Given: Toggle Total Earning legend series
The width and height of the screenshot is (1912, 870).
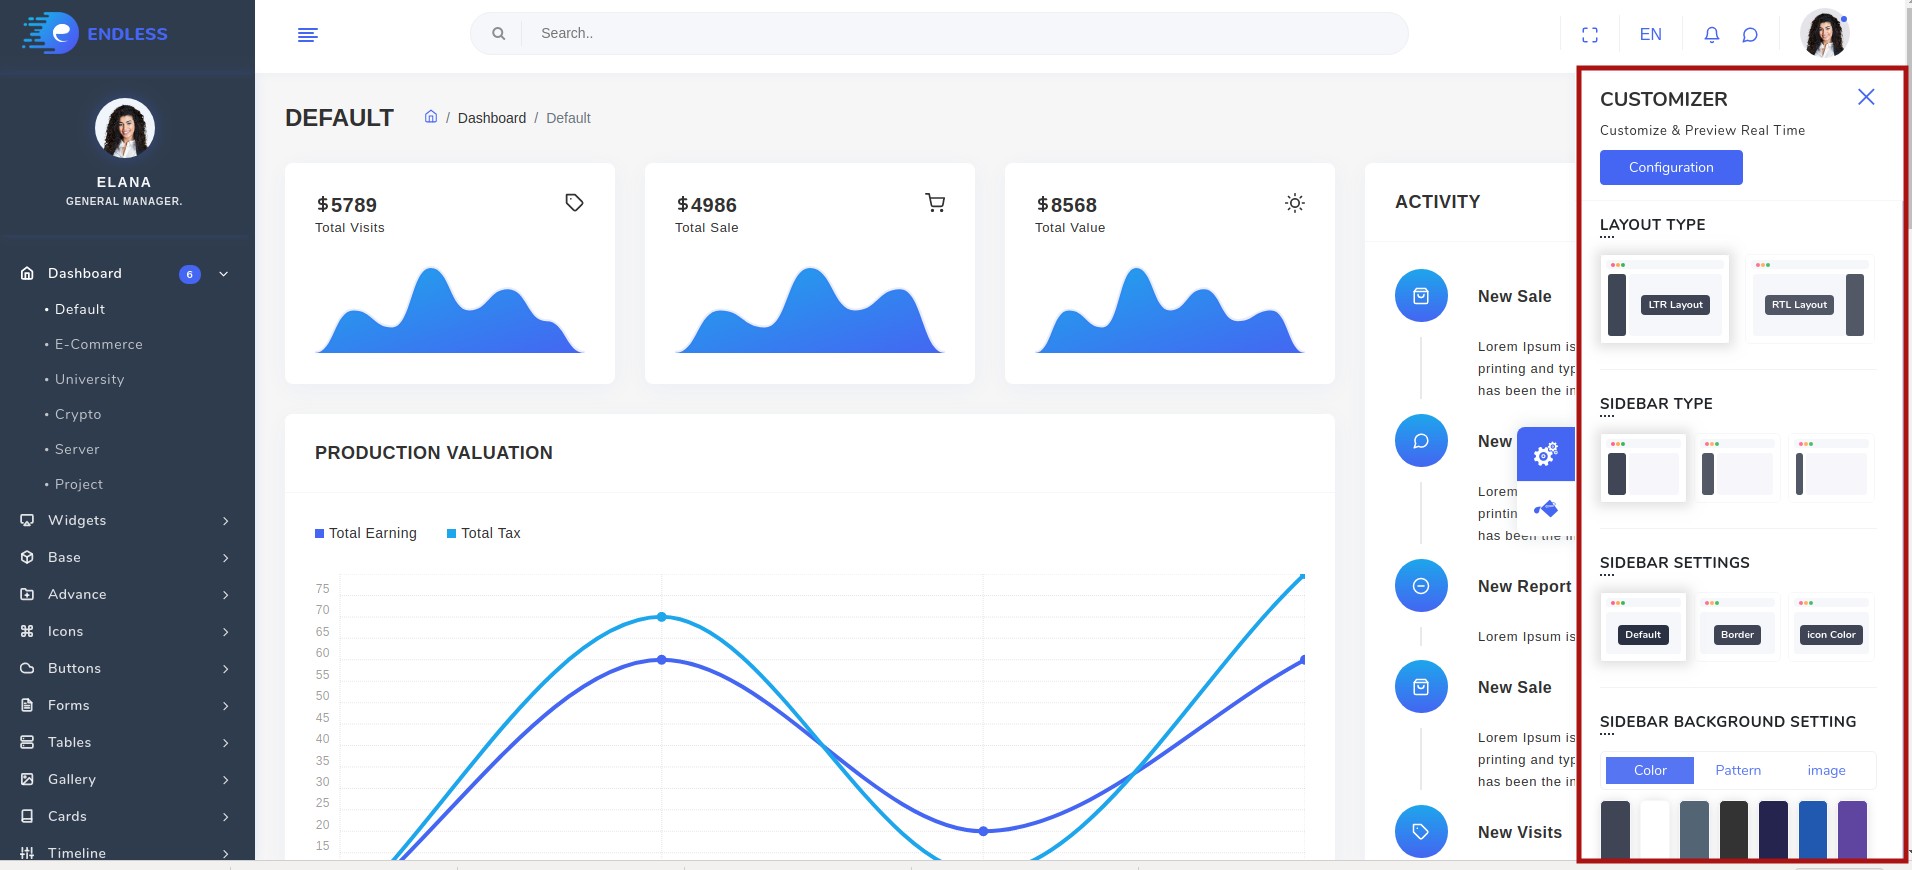Looking at the screenshot, I should pos(366,533).
